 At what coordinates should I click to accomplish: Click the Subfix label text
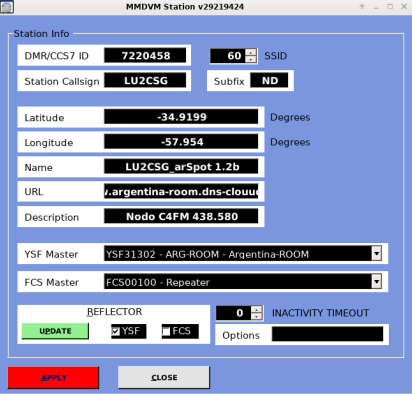229,81
